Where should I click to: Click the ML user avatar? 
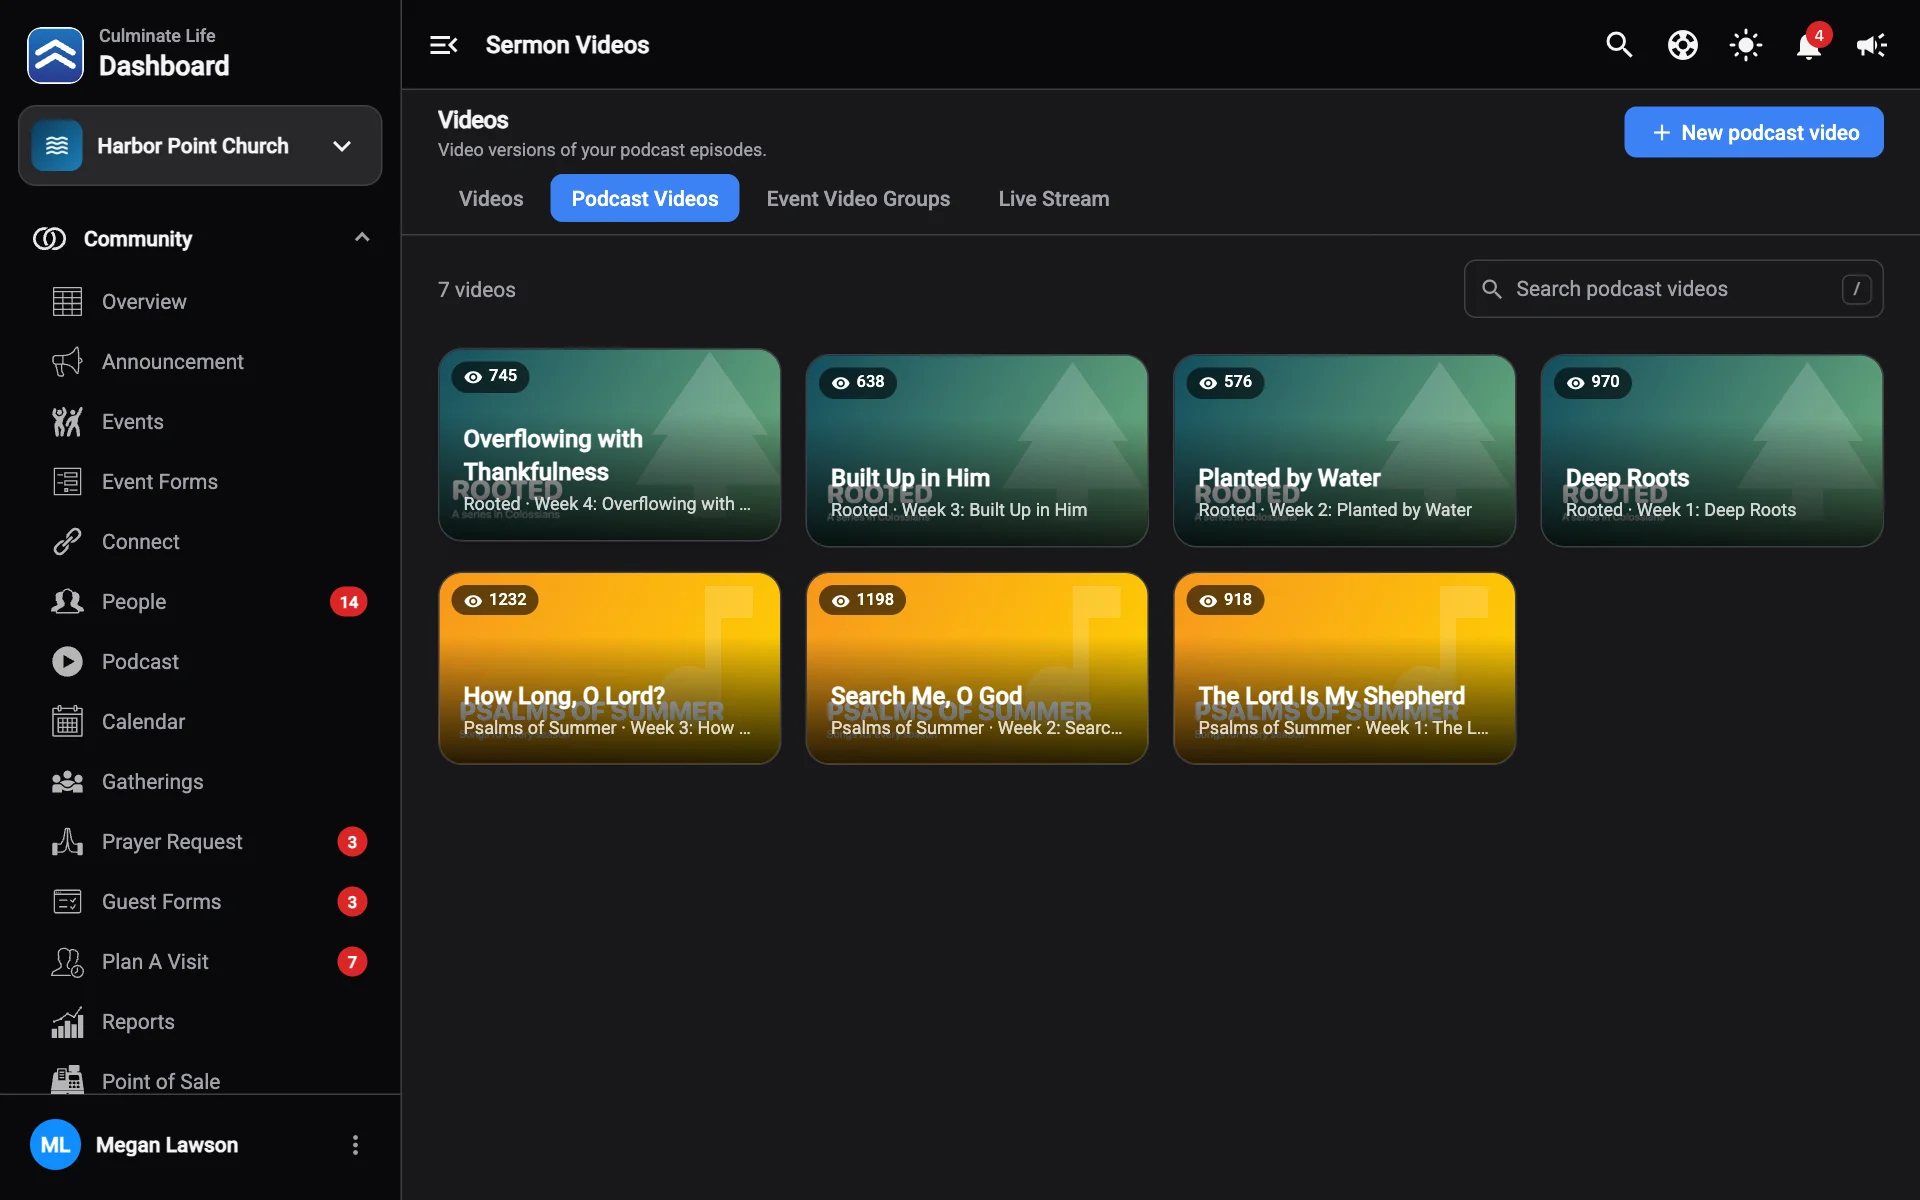click(55, 1145)
